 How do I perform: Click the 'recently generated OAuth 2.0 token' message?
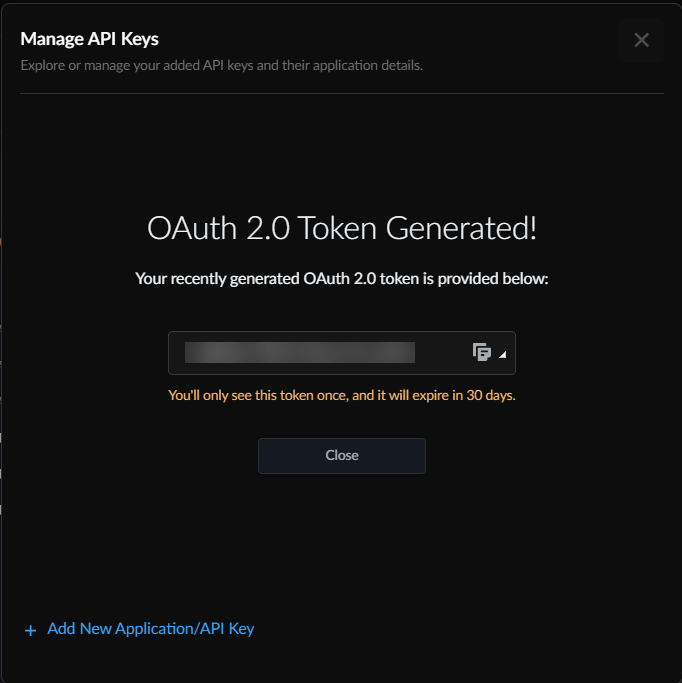(342, 279)
